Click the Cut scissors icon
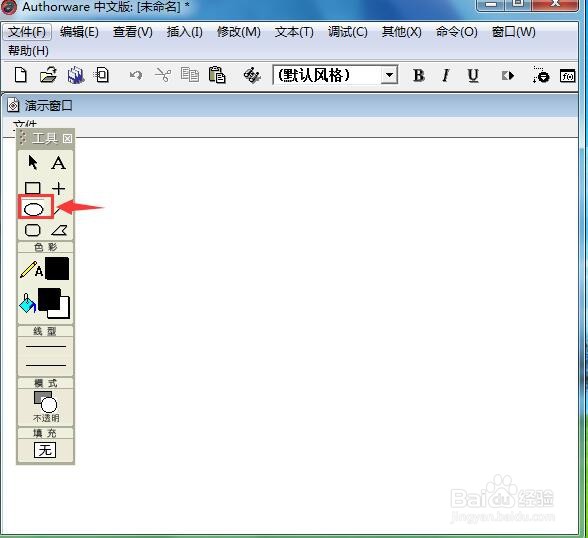588x538 pixels. pos(163,75)
